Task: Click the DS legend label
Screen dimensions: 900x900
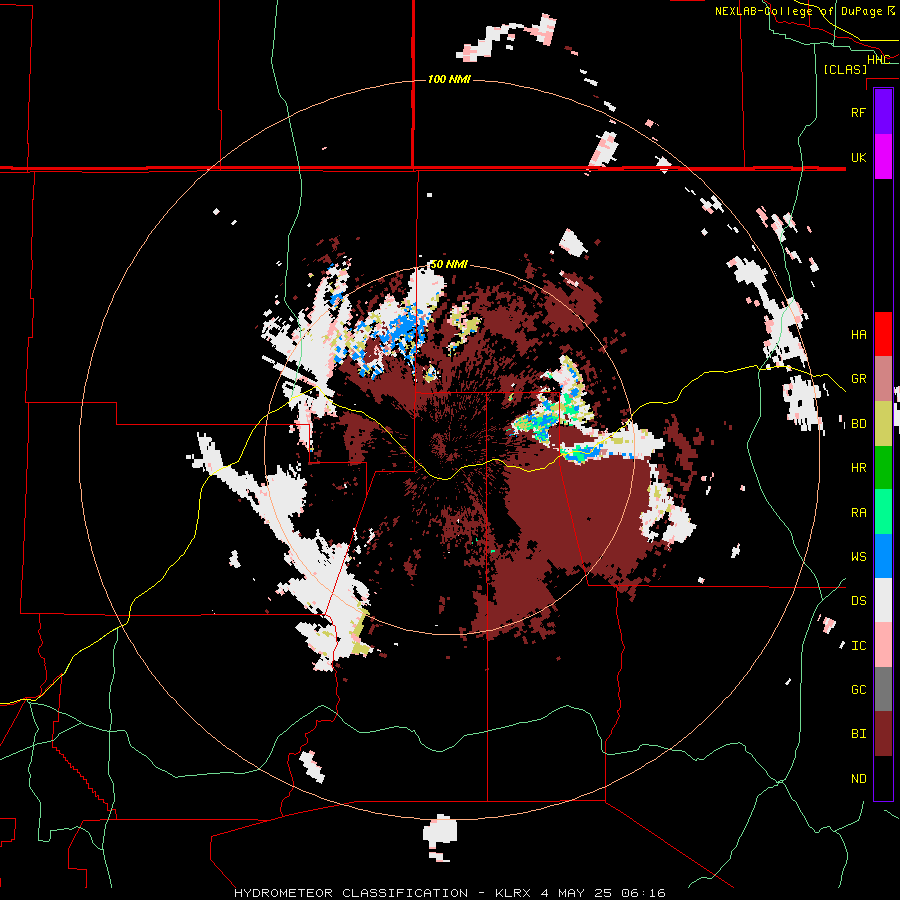Action: [858, 601]
